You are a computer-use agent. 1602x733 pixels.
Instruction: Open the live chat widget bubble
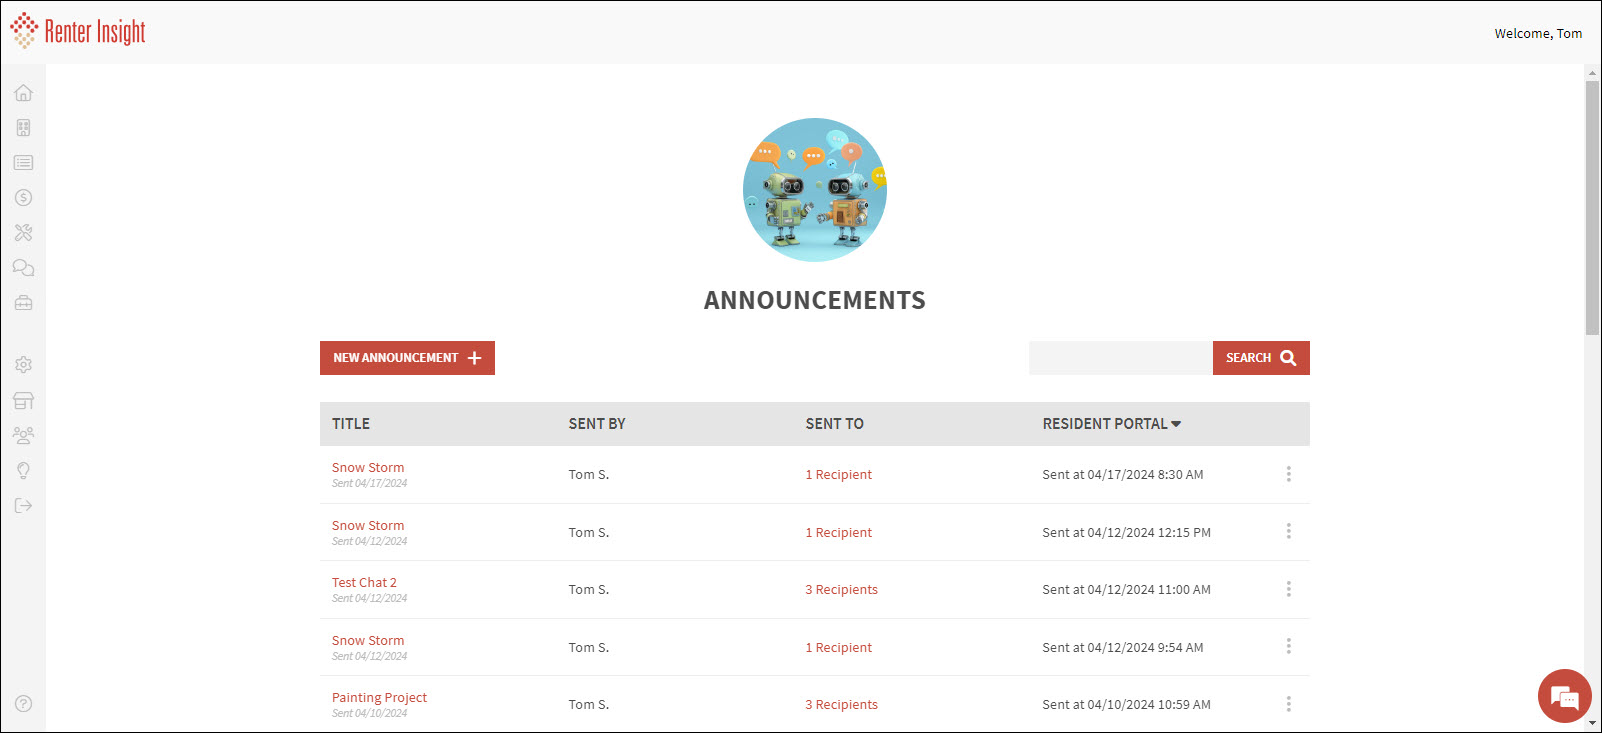(1564, 696)
